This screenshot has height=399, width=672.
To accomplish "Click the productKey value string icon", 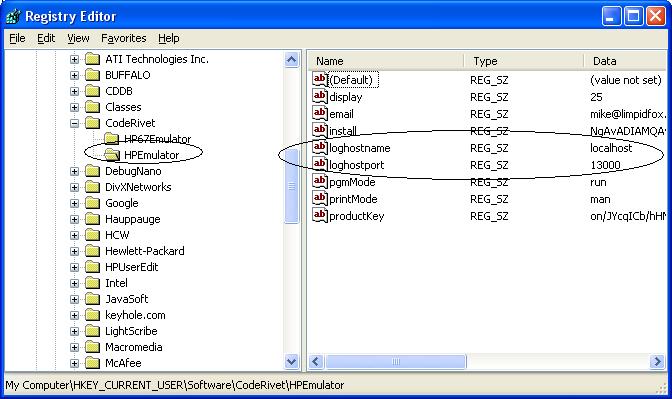I will (320, 216).
